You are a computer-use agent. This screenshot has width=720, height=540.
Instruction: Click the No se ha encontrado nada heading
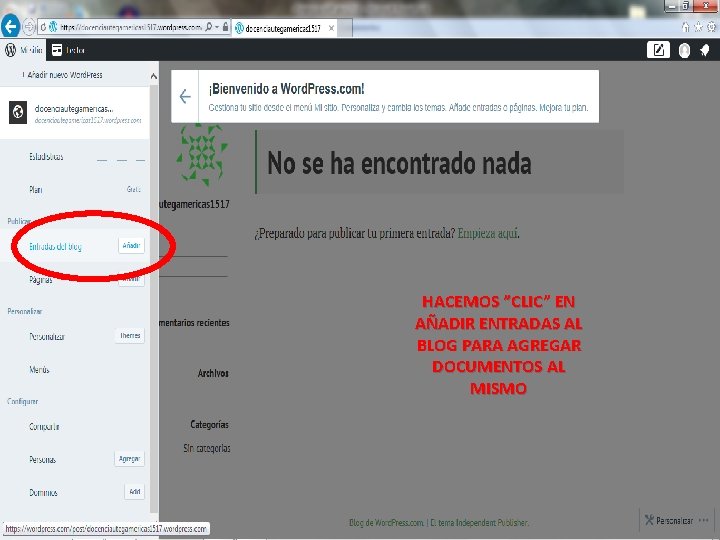(x=399, y=163)
